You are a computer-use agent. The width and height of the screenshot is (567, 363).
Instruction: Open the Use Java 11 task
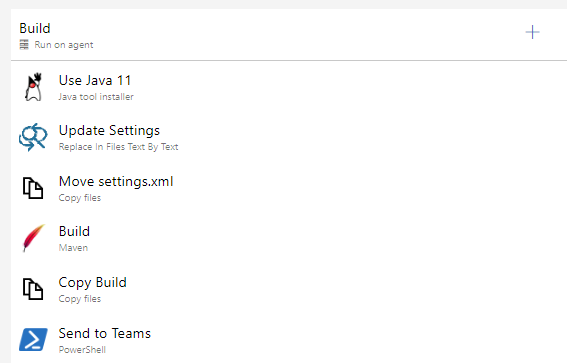(289, 87)
